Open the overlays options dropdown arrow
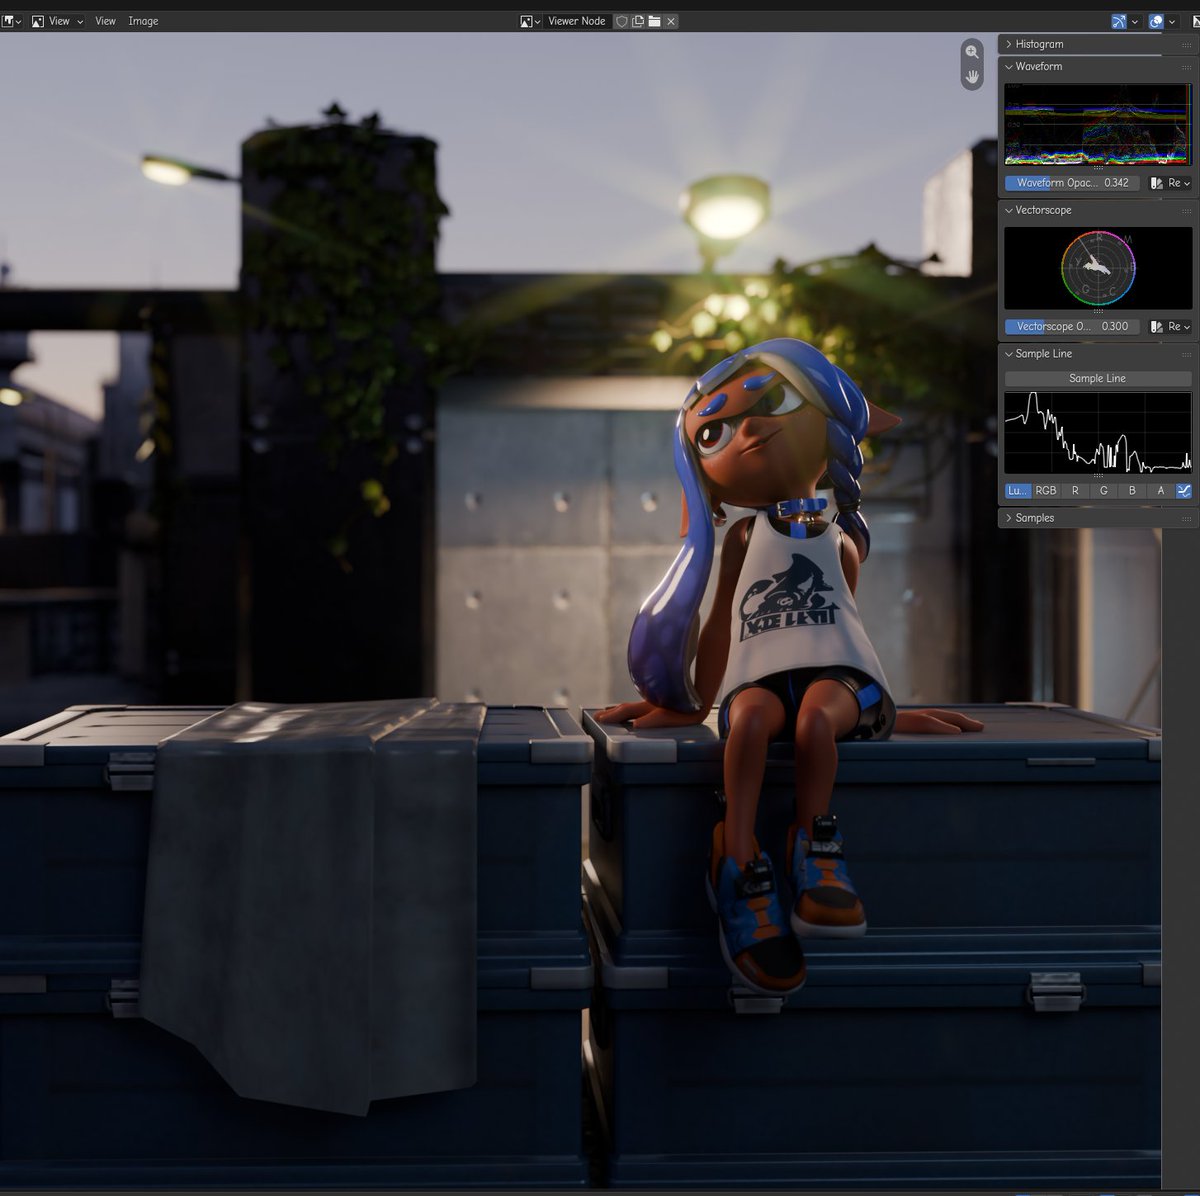The height and width of the screenshot is (1196, 1200). 1172,21
